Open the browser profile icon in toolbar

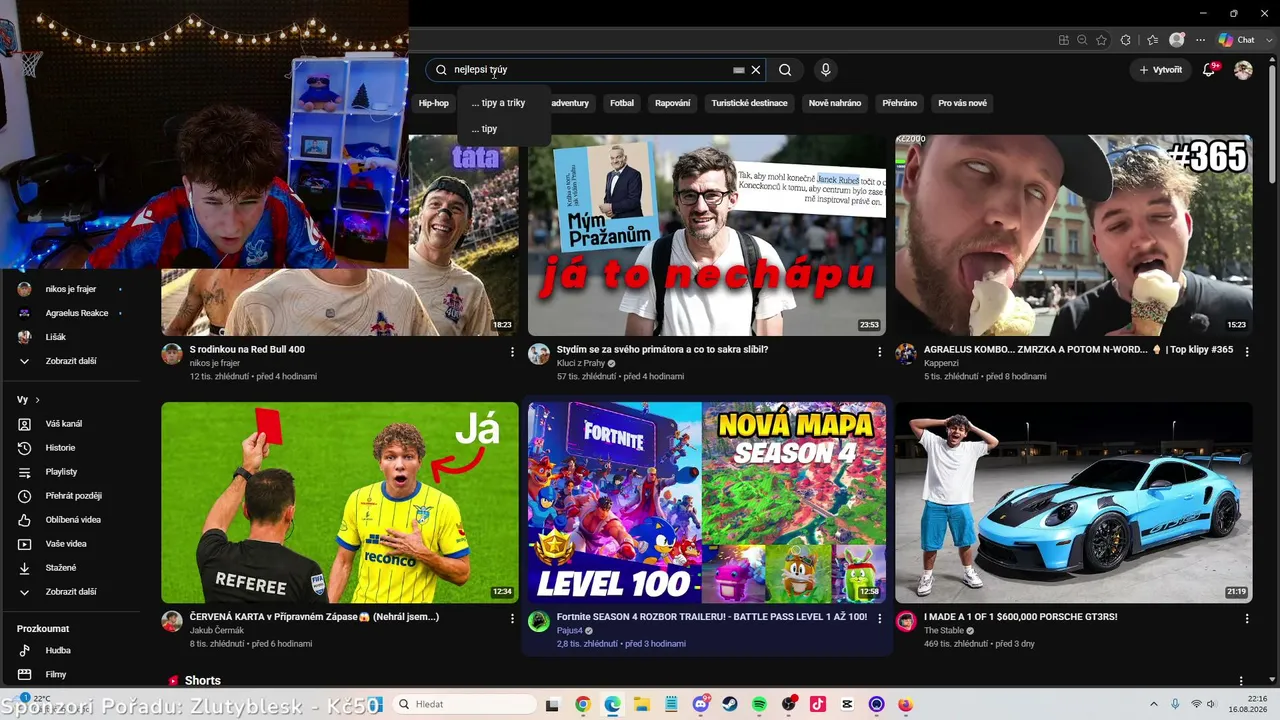[x=1177, y=40]
